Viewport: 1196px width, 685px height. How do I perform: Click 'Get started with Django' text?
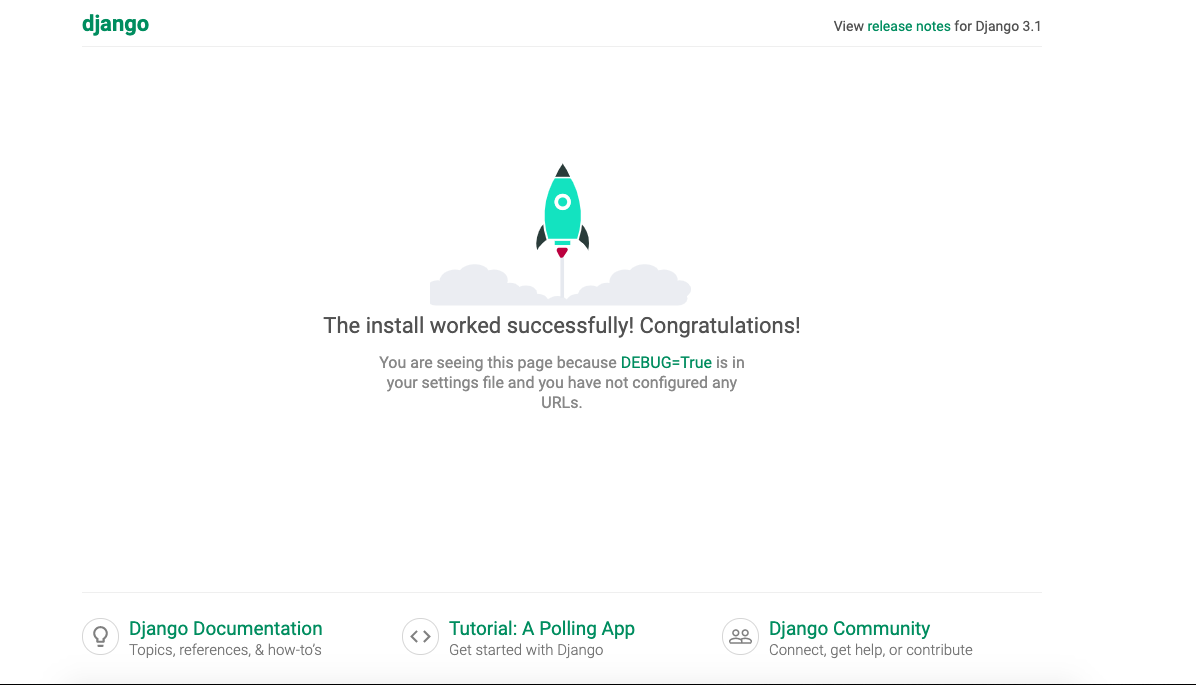(x=526, y=650)
